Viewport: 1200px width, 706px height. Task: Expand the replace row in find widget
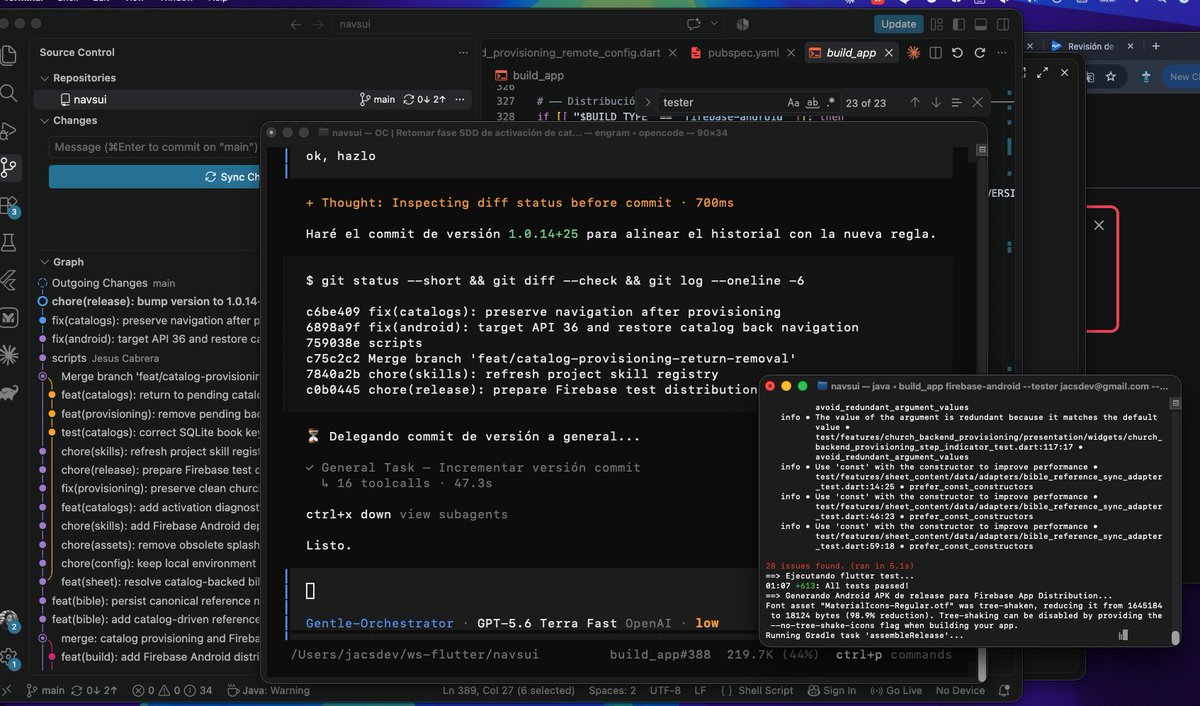(x=647, y=102)
